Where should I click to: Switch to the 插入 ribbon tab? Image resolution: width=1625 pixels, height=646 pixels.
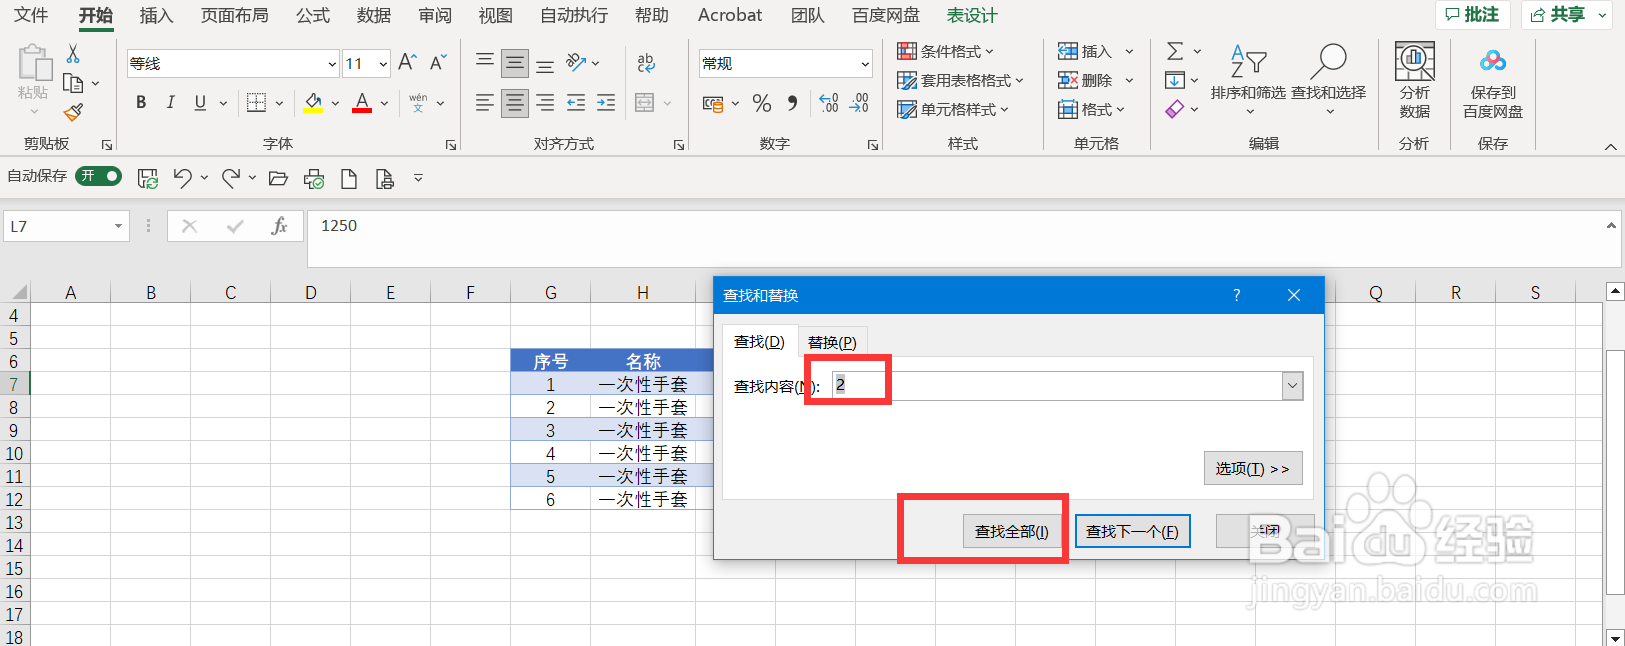(x=156, y=15)
